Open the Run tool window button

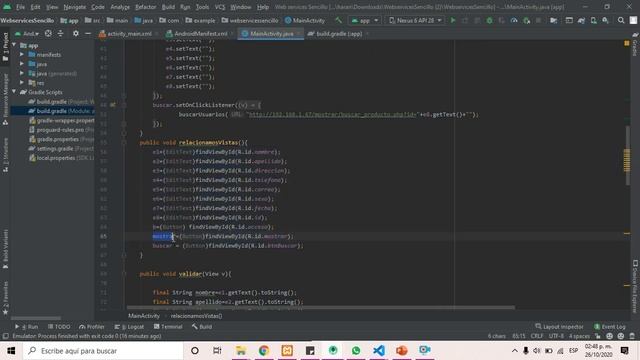[x=27, y=327]
